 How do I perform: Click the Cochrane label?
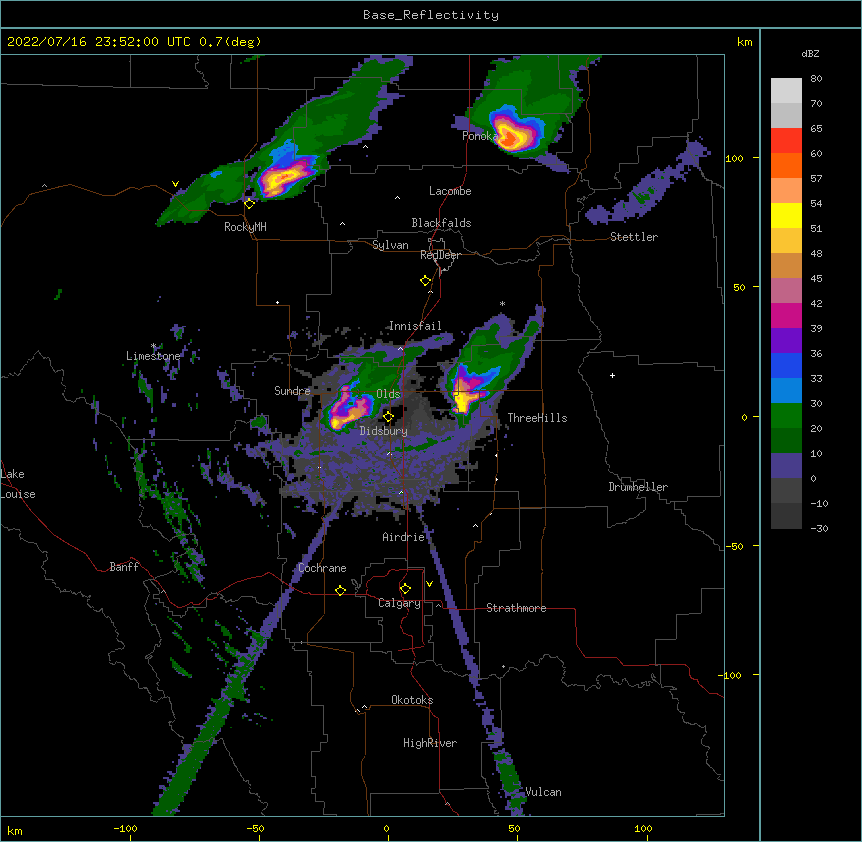click(x=322, y=568)
